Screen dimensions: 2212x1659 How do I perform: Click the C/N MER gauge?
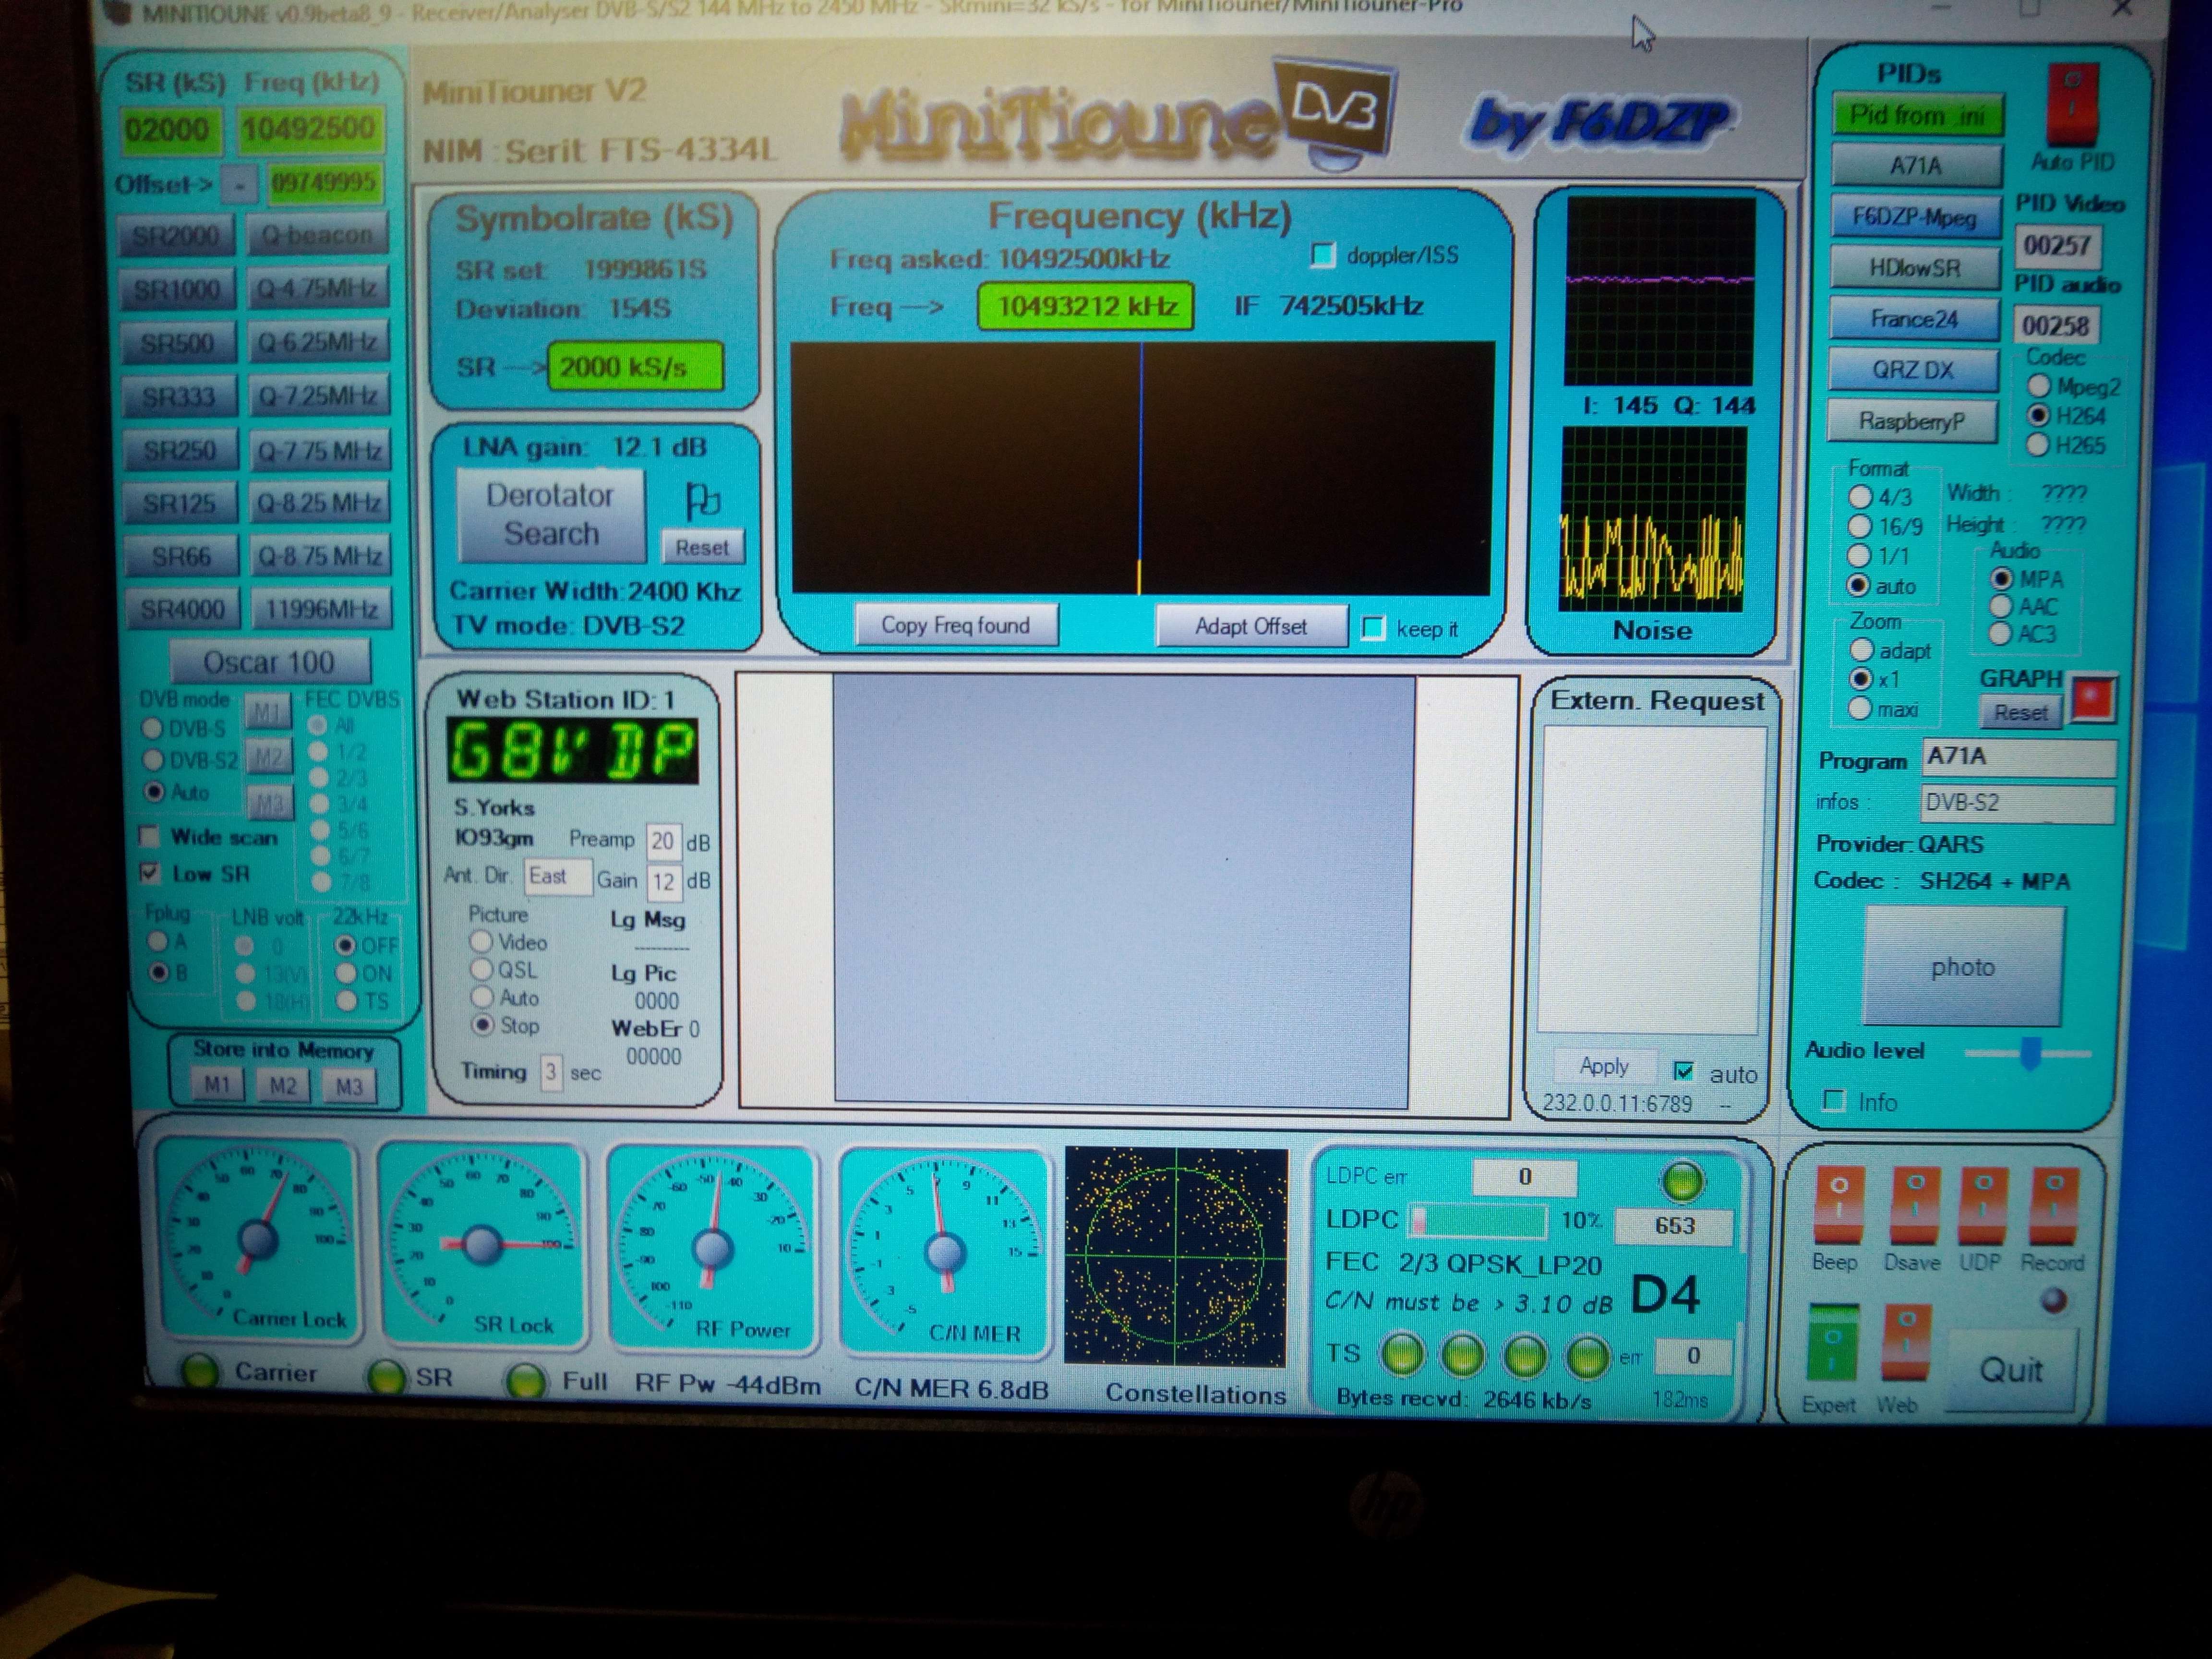(944, 1252)
